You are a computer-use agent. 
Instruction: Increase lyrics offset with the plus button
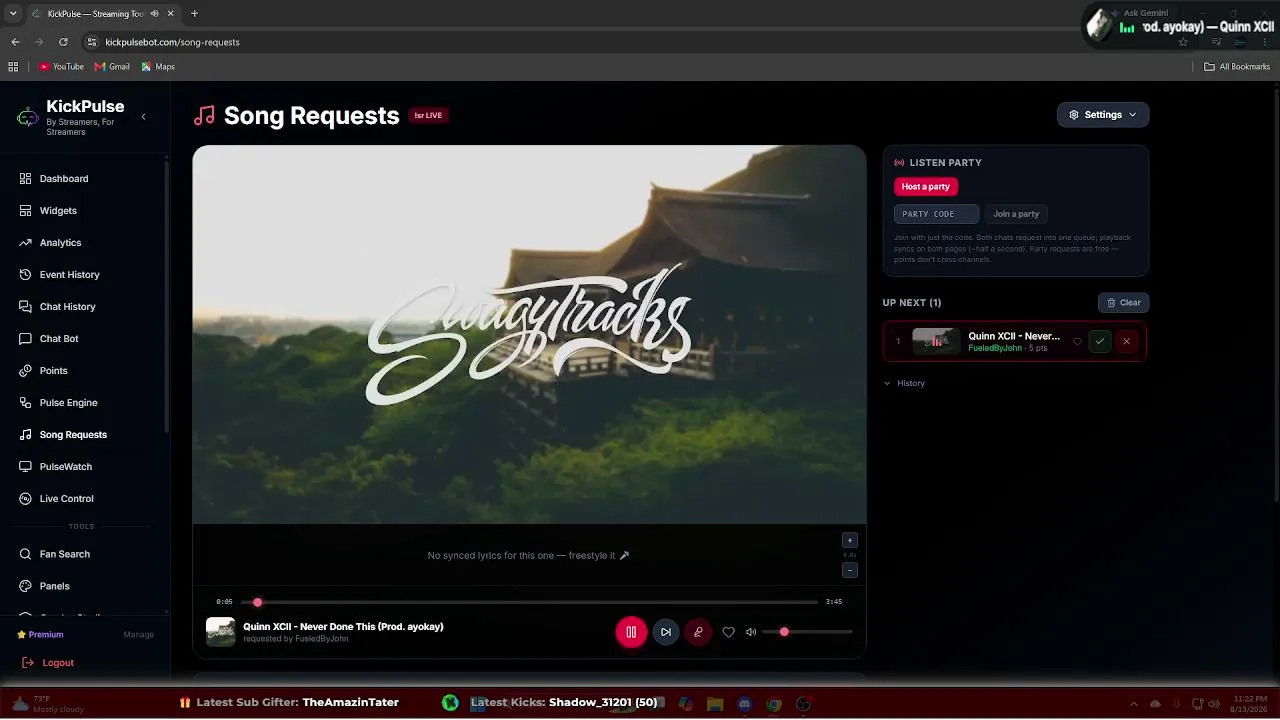click(850, 541)
